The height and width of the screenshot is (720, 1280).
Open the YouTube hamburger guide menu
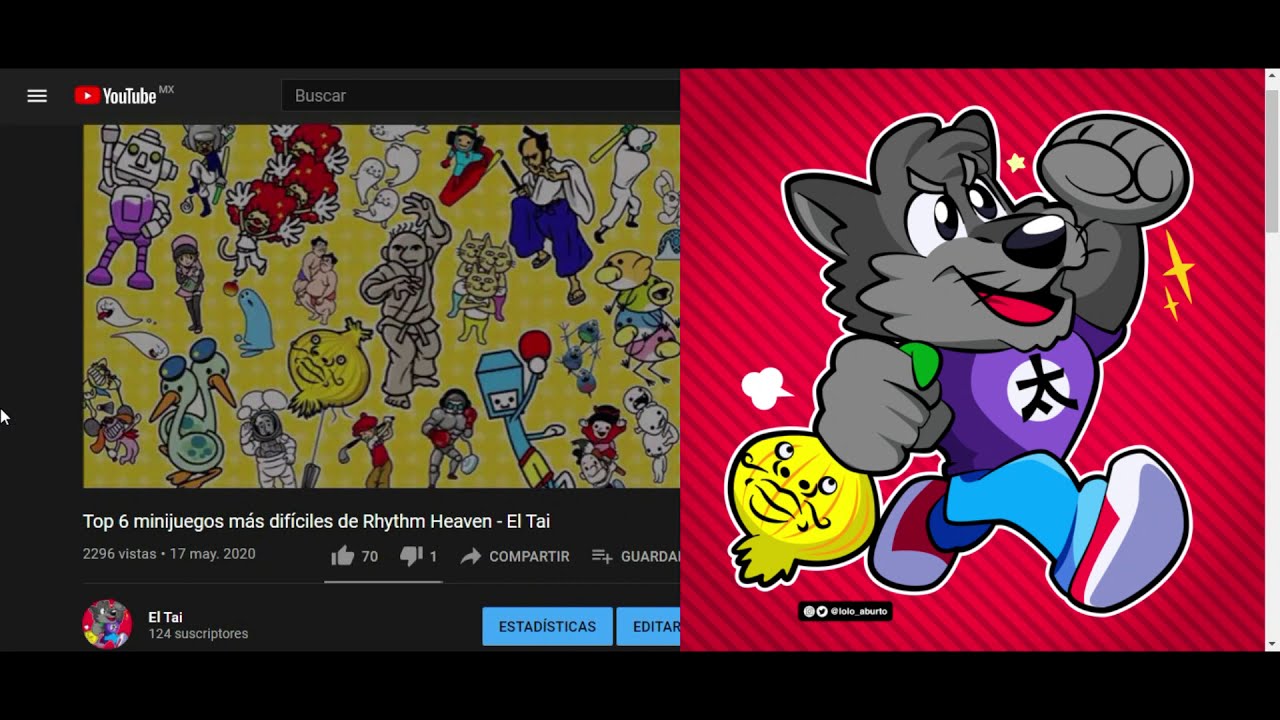[37, 96]
